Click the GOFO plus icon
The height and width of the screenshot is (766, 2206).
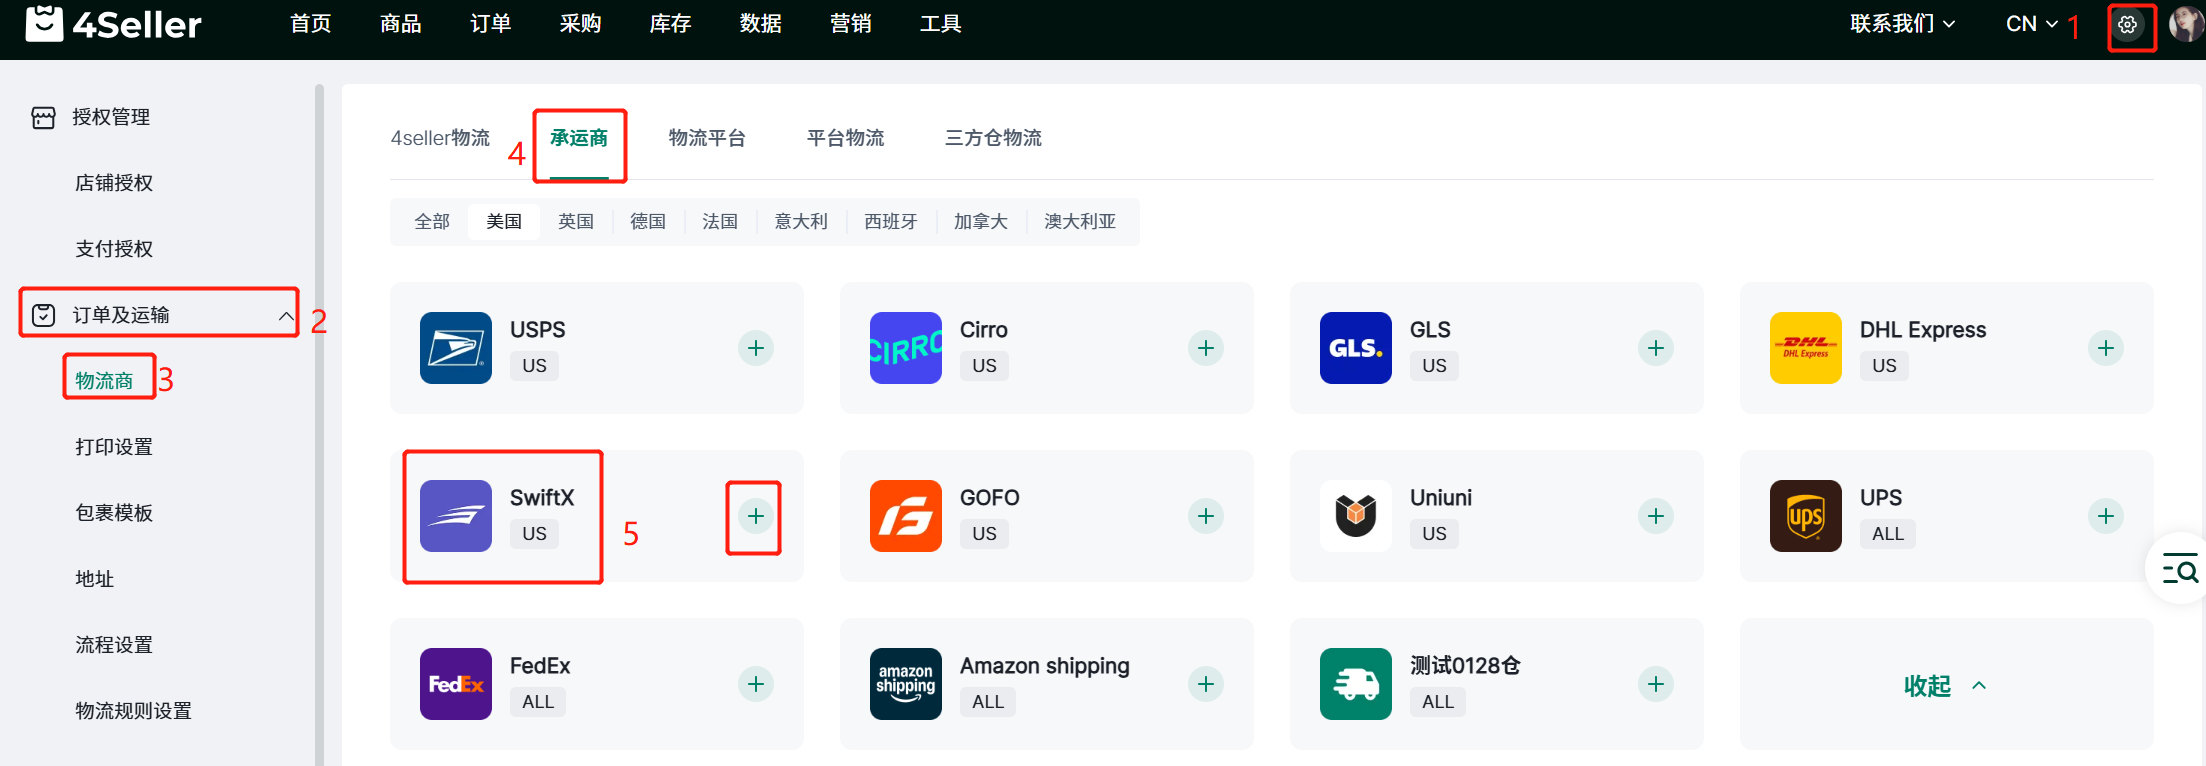click(x=1206, y=516)
